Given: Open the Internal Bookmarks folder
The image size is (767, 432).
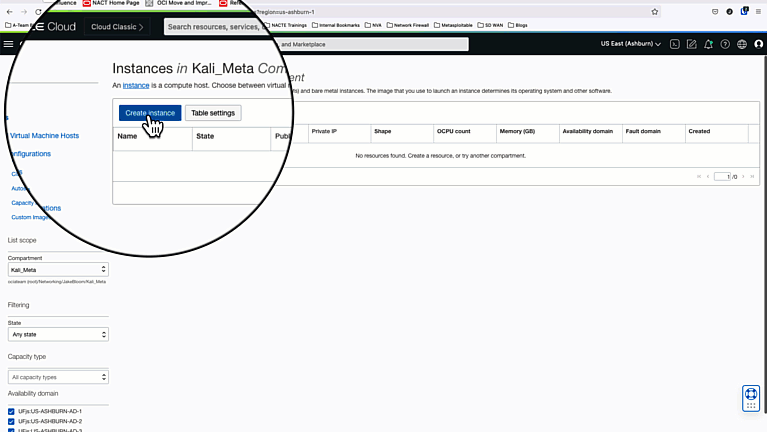Looking at the screenshot, I should pyautogui.click(x=336, y=25).
